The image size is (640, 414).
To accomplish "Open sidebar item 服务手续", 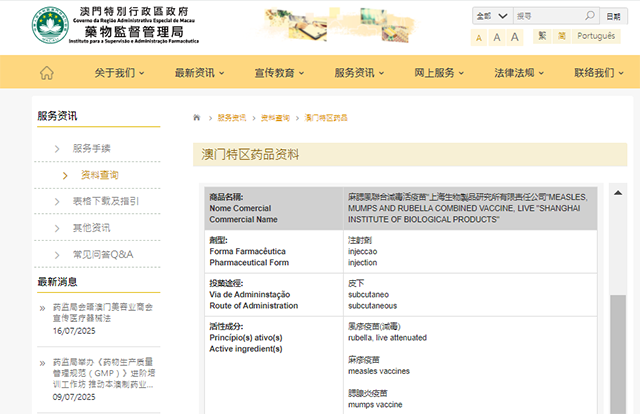I will pos(92,148).
